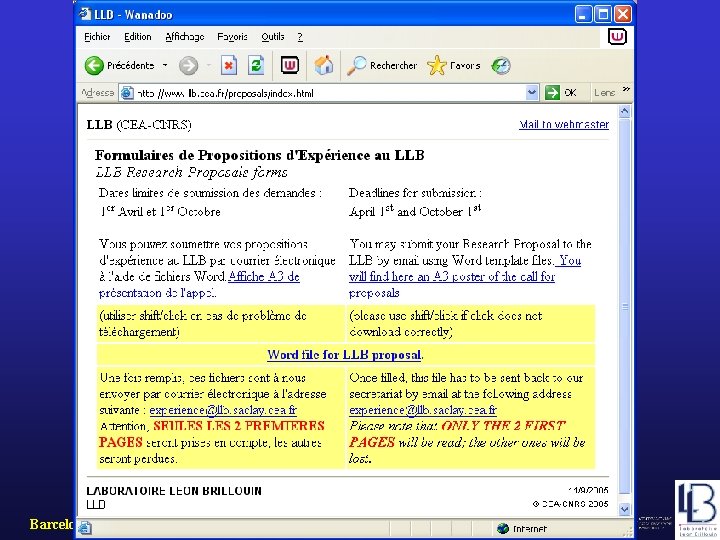Image resolution: width=720 pixels, height=540 pixels.
Task: Open the Outils menu
Action: point(273,37)
